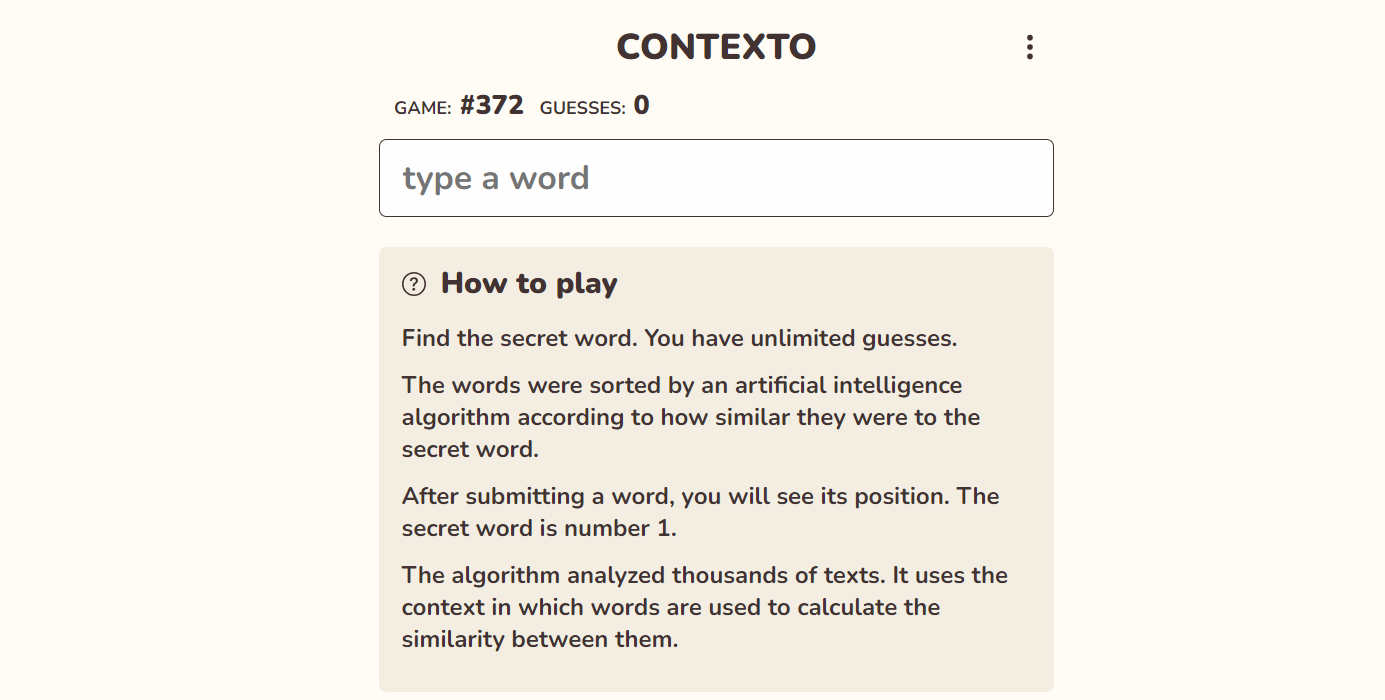Click the "GUESSES:" label
Viewport: 1385px width, 700px height.
[582, 107]
